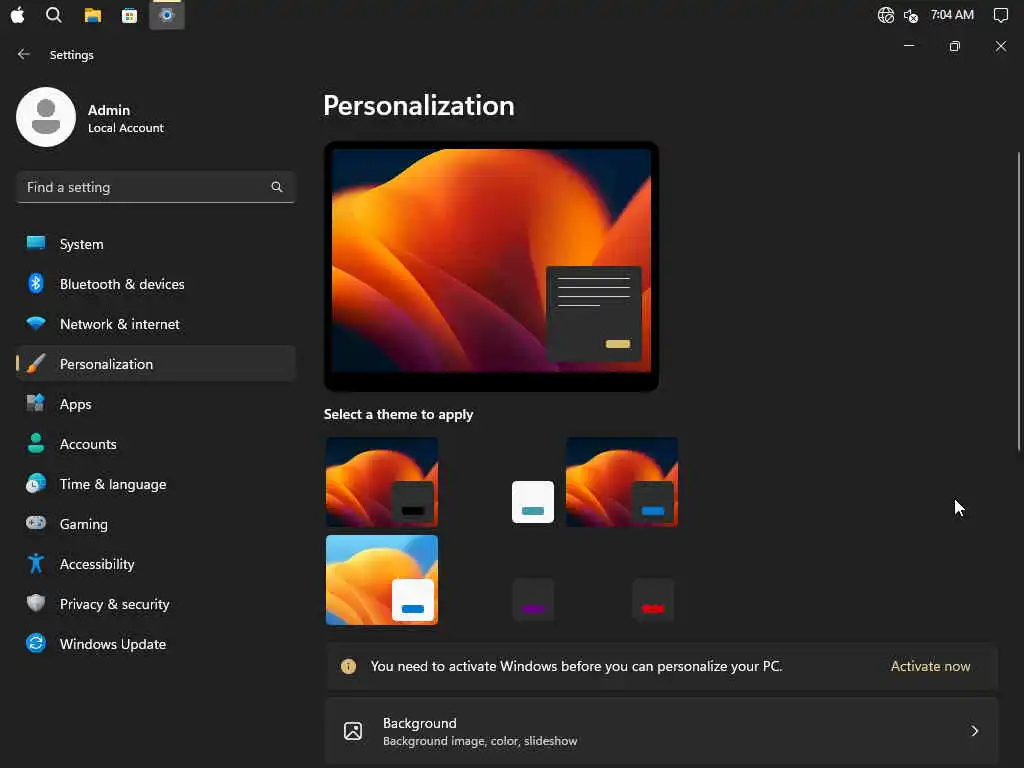Click the Settings page vertical scrollbar
The image size is (1024, 768).
1019,300
